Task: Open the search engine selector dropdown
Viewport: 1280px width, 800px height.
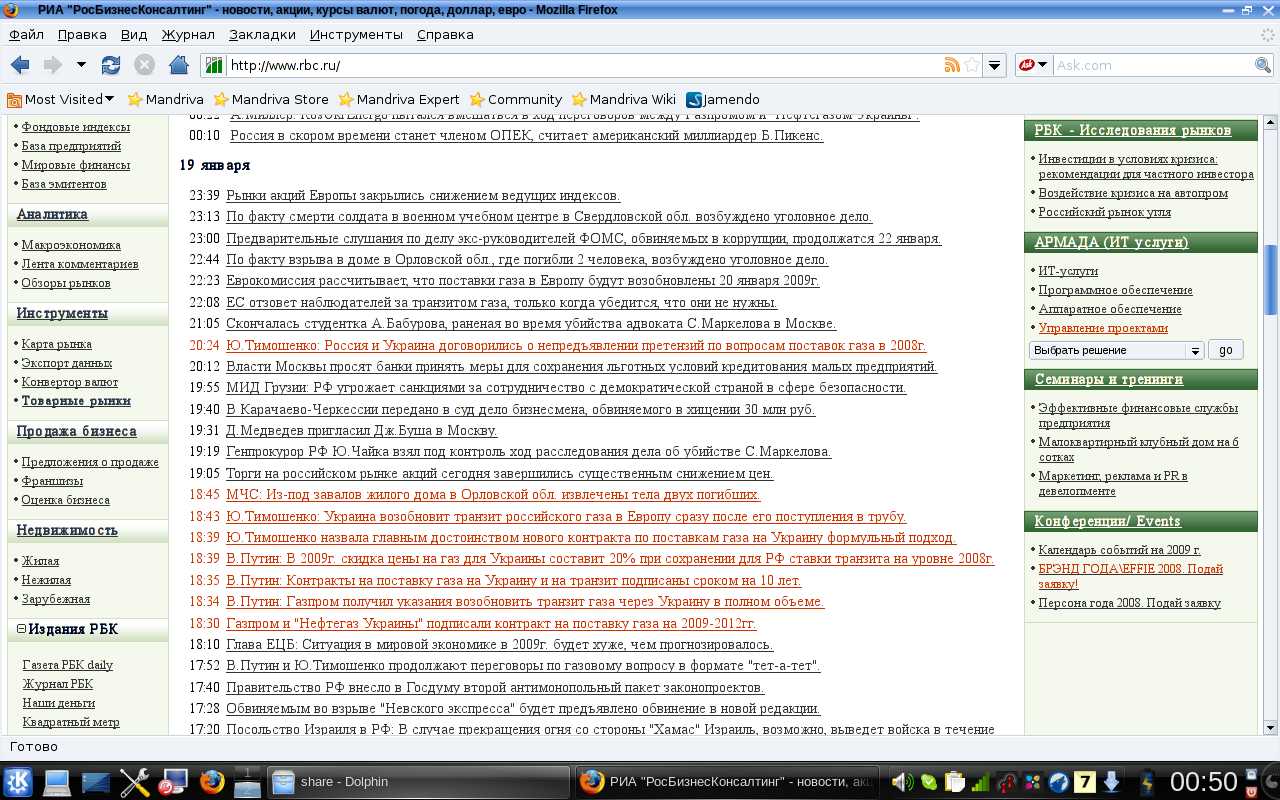Action: (1033, 65)
